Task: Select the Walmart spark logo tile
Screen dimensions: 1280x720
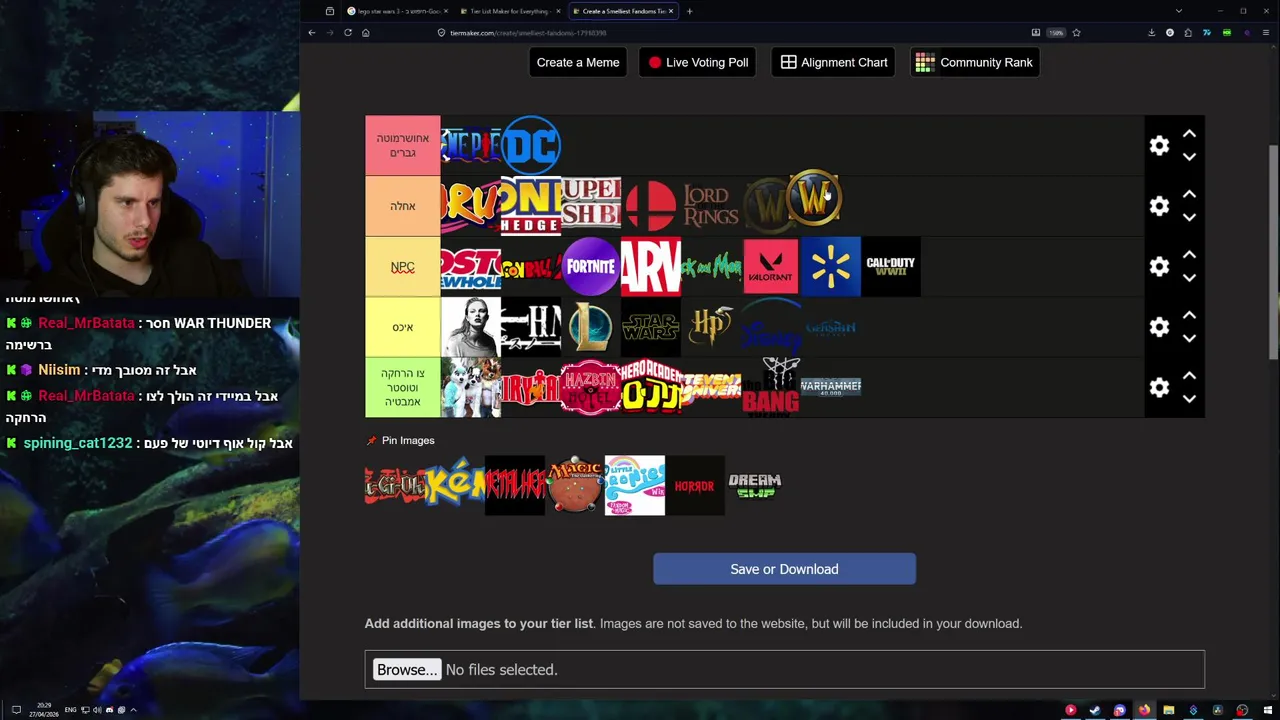Action: (x=831, y=267)
